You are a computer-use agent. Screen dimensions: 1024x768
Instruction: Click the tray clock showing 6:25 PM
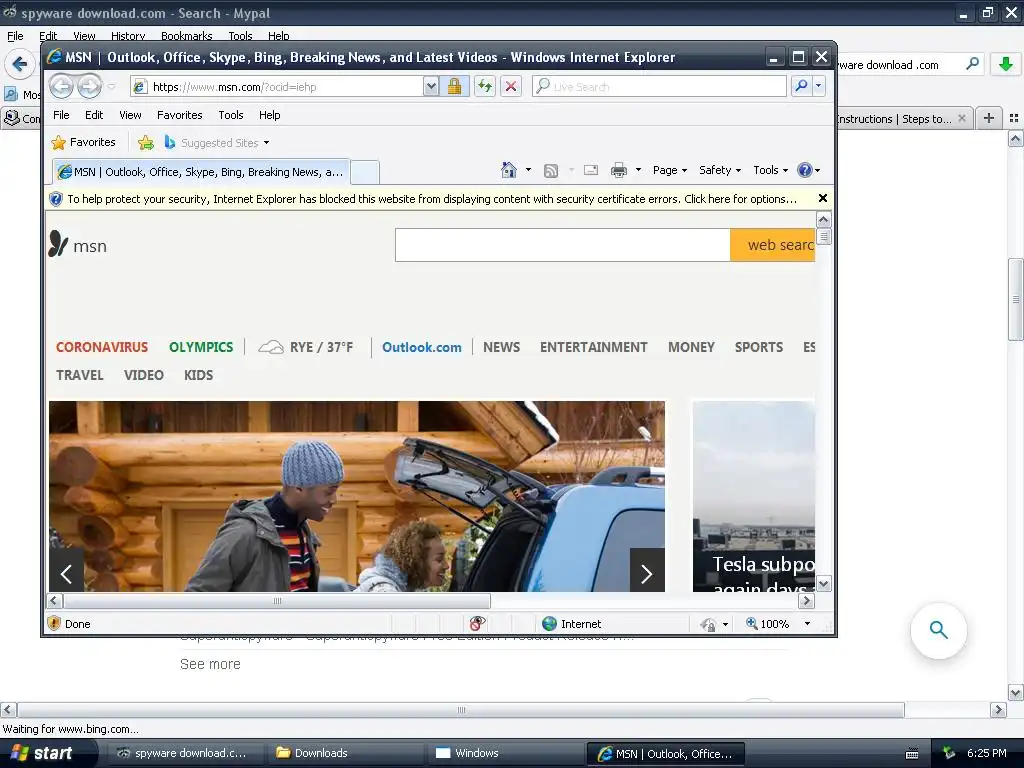click(986, 753)
